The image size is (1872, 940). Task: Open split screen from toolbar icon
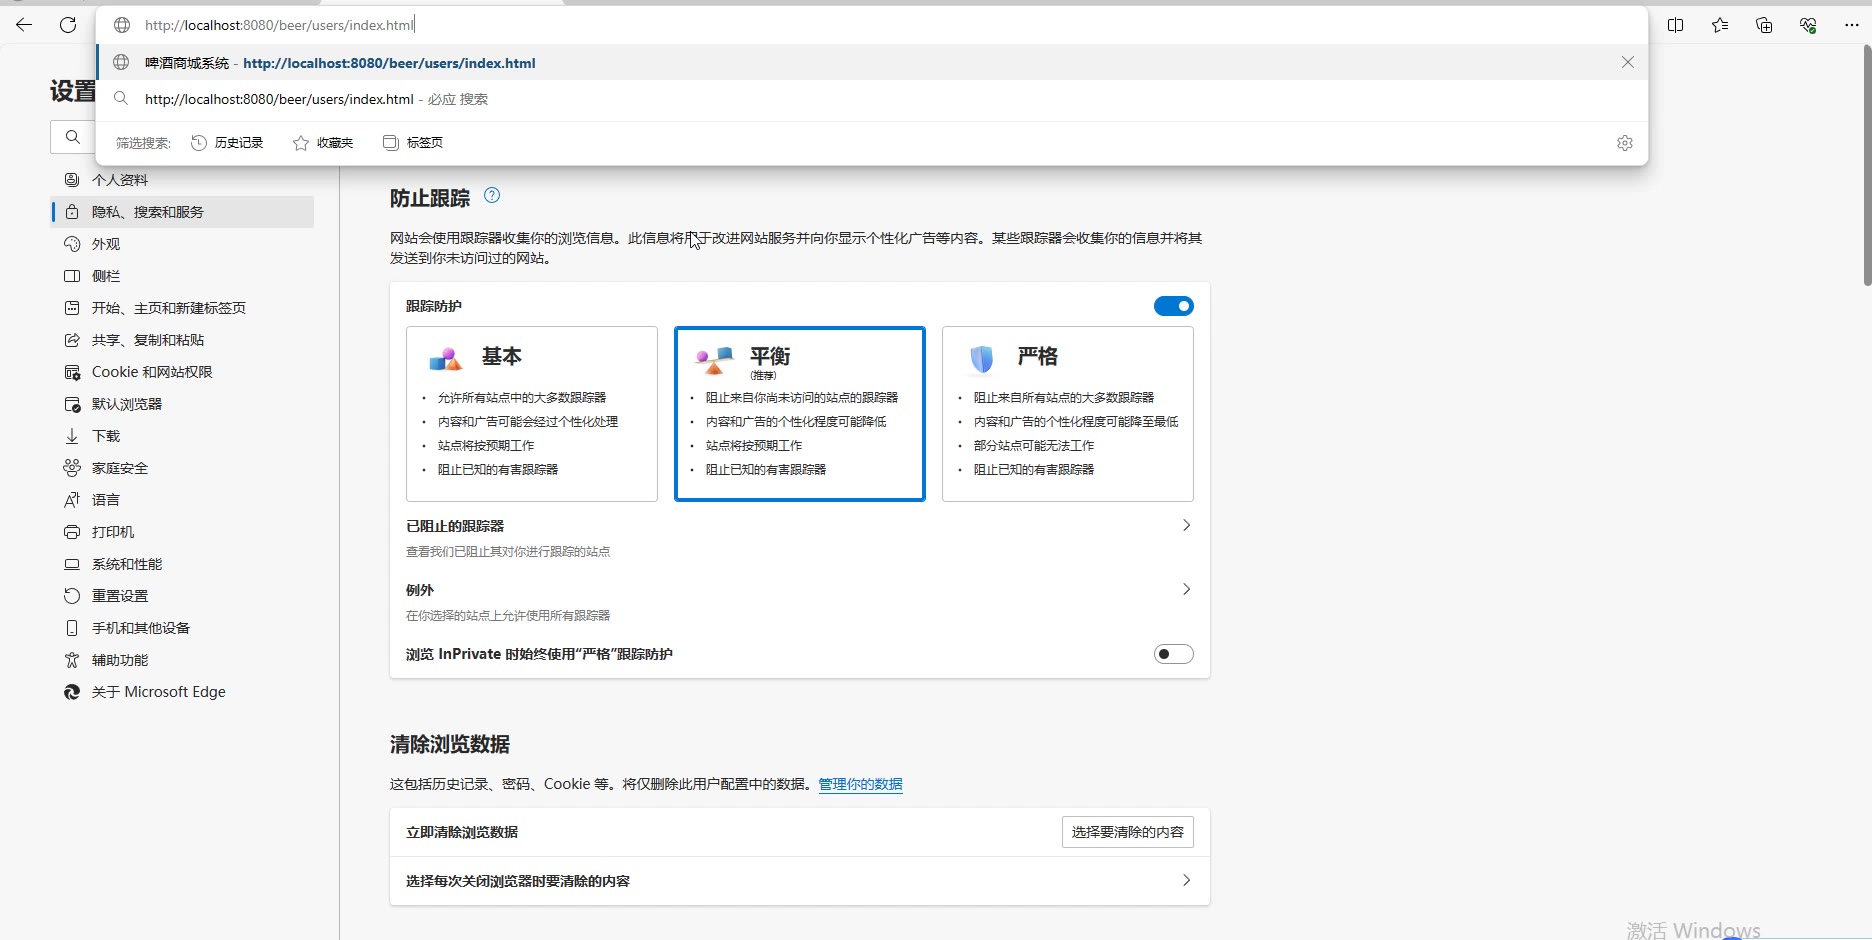click(x=1676, y=25)
